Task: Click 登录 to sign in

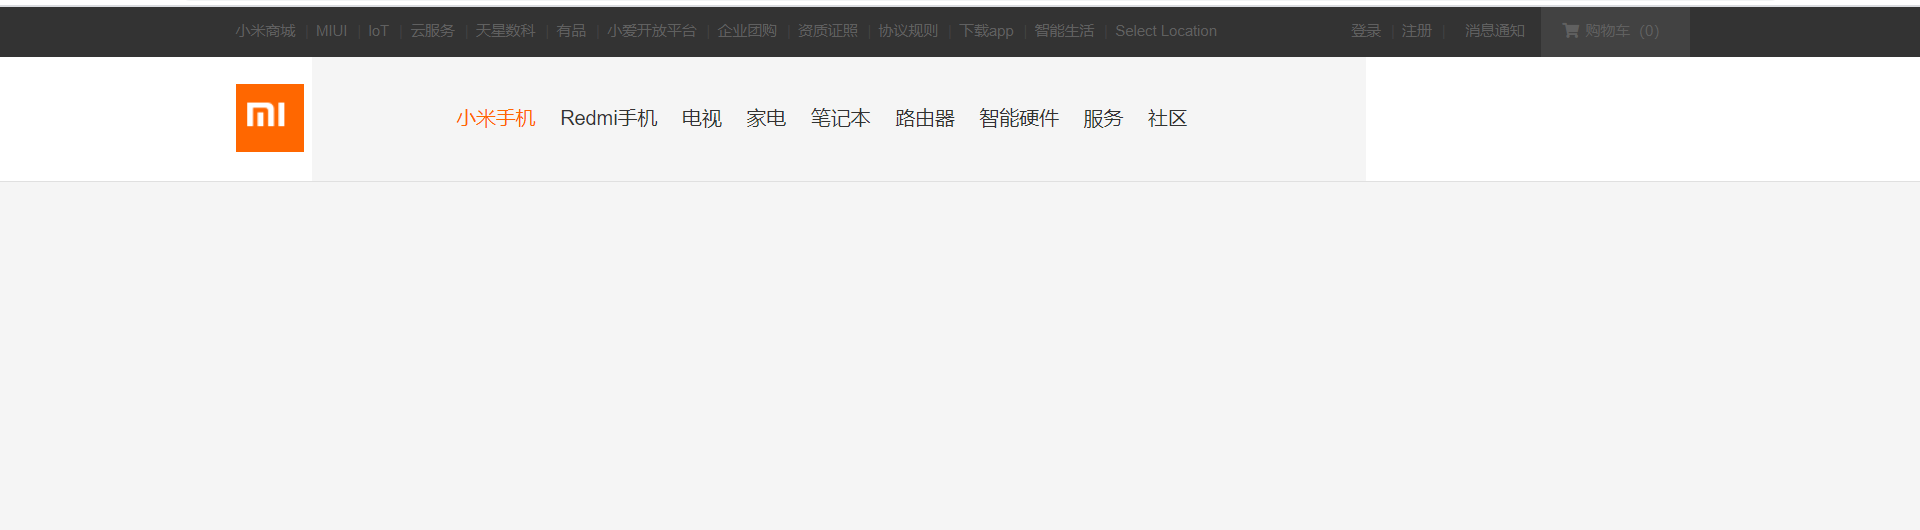Action: [1366, 31]
